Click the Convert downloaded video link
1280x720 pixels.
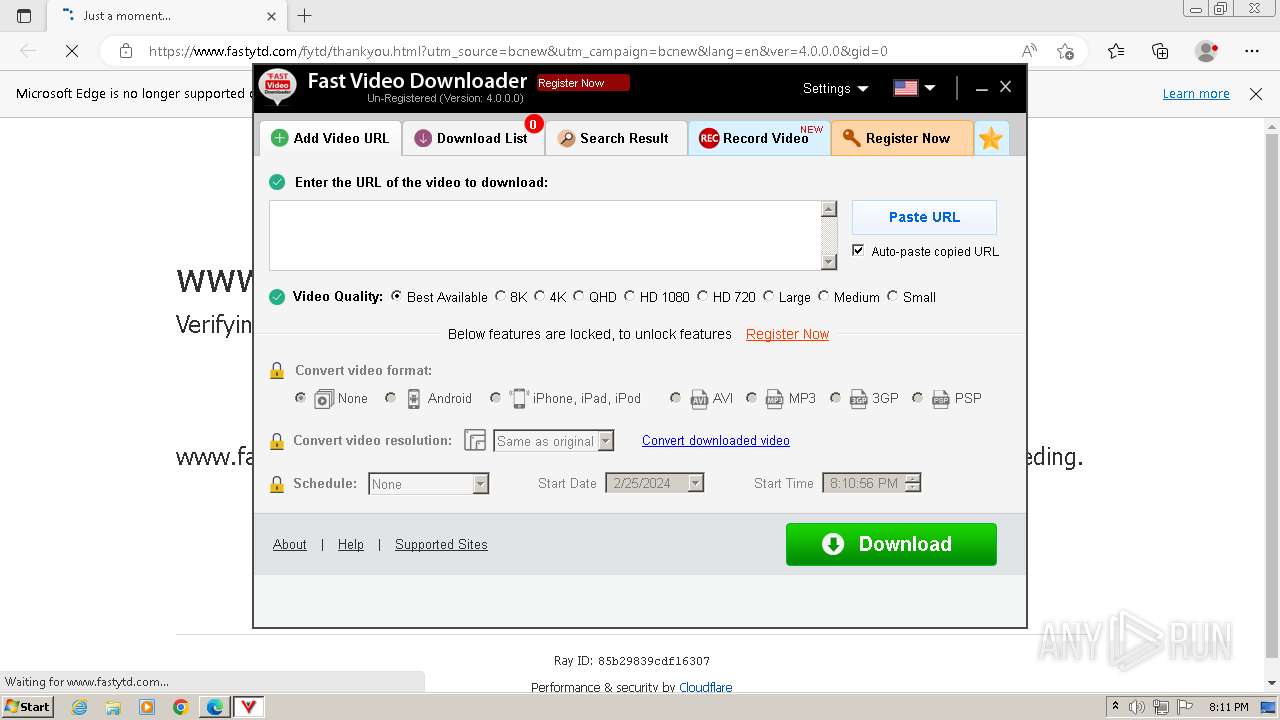click(716, 440)
